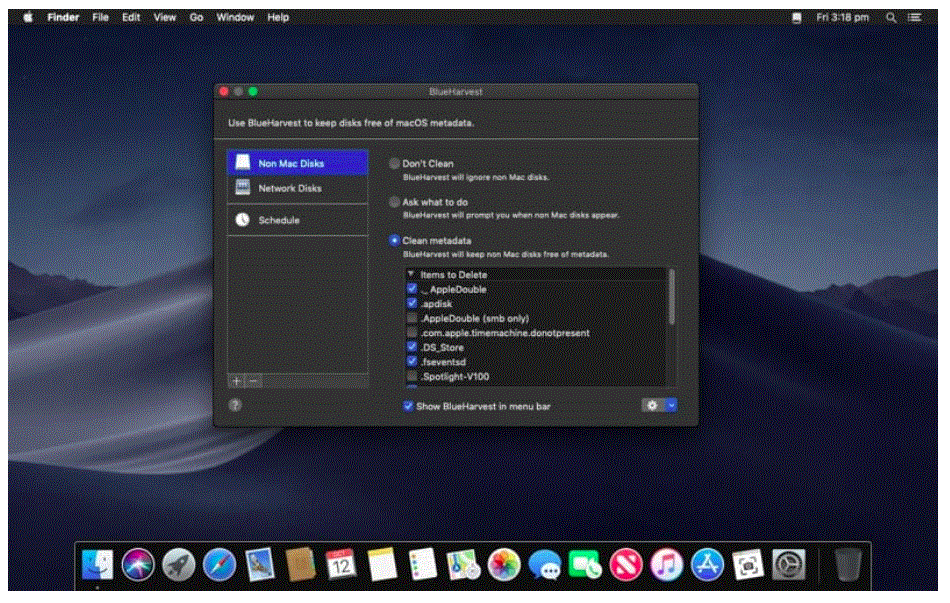Open the Trash from the dock
The image size is (950, 603).
[x=847, y=565]
